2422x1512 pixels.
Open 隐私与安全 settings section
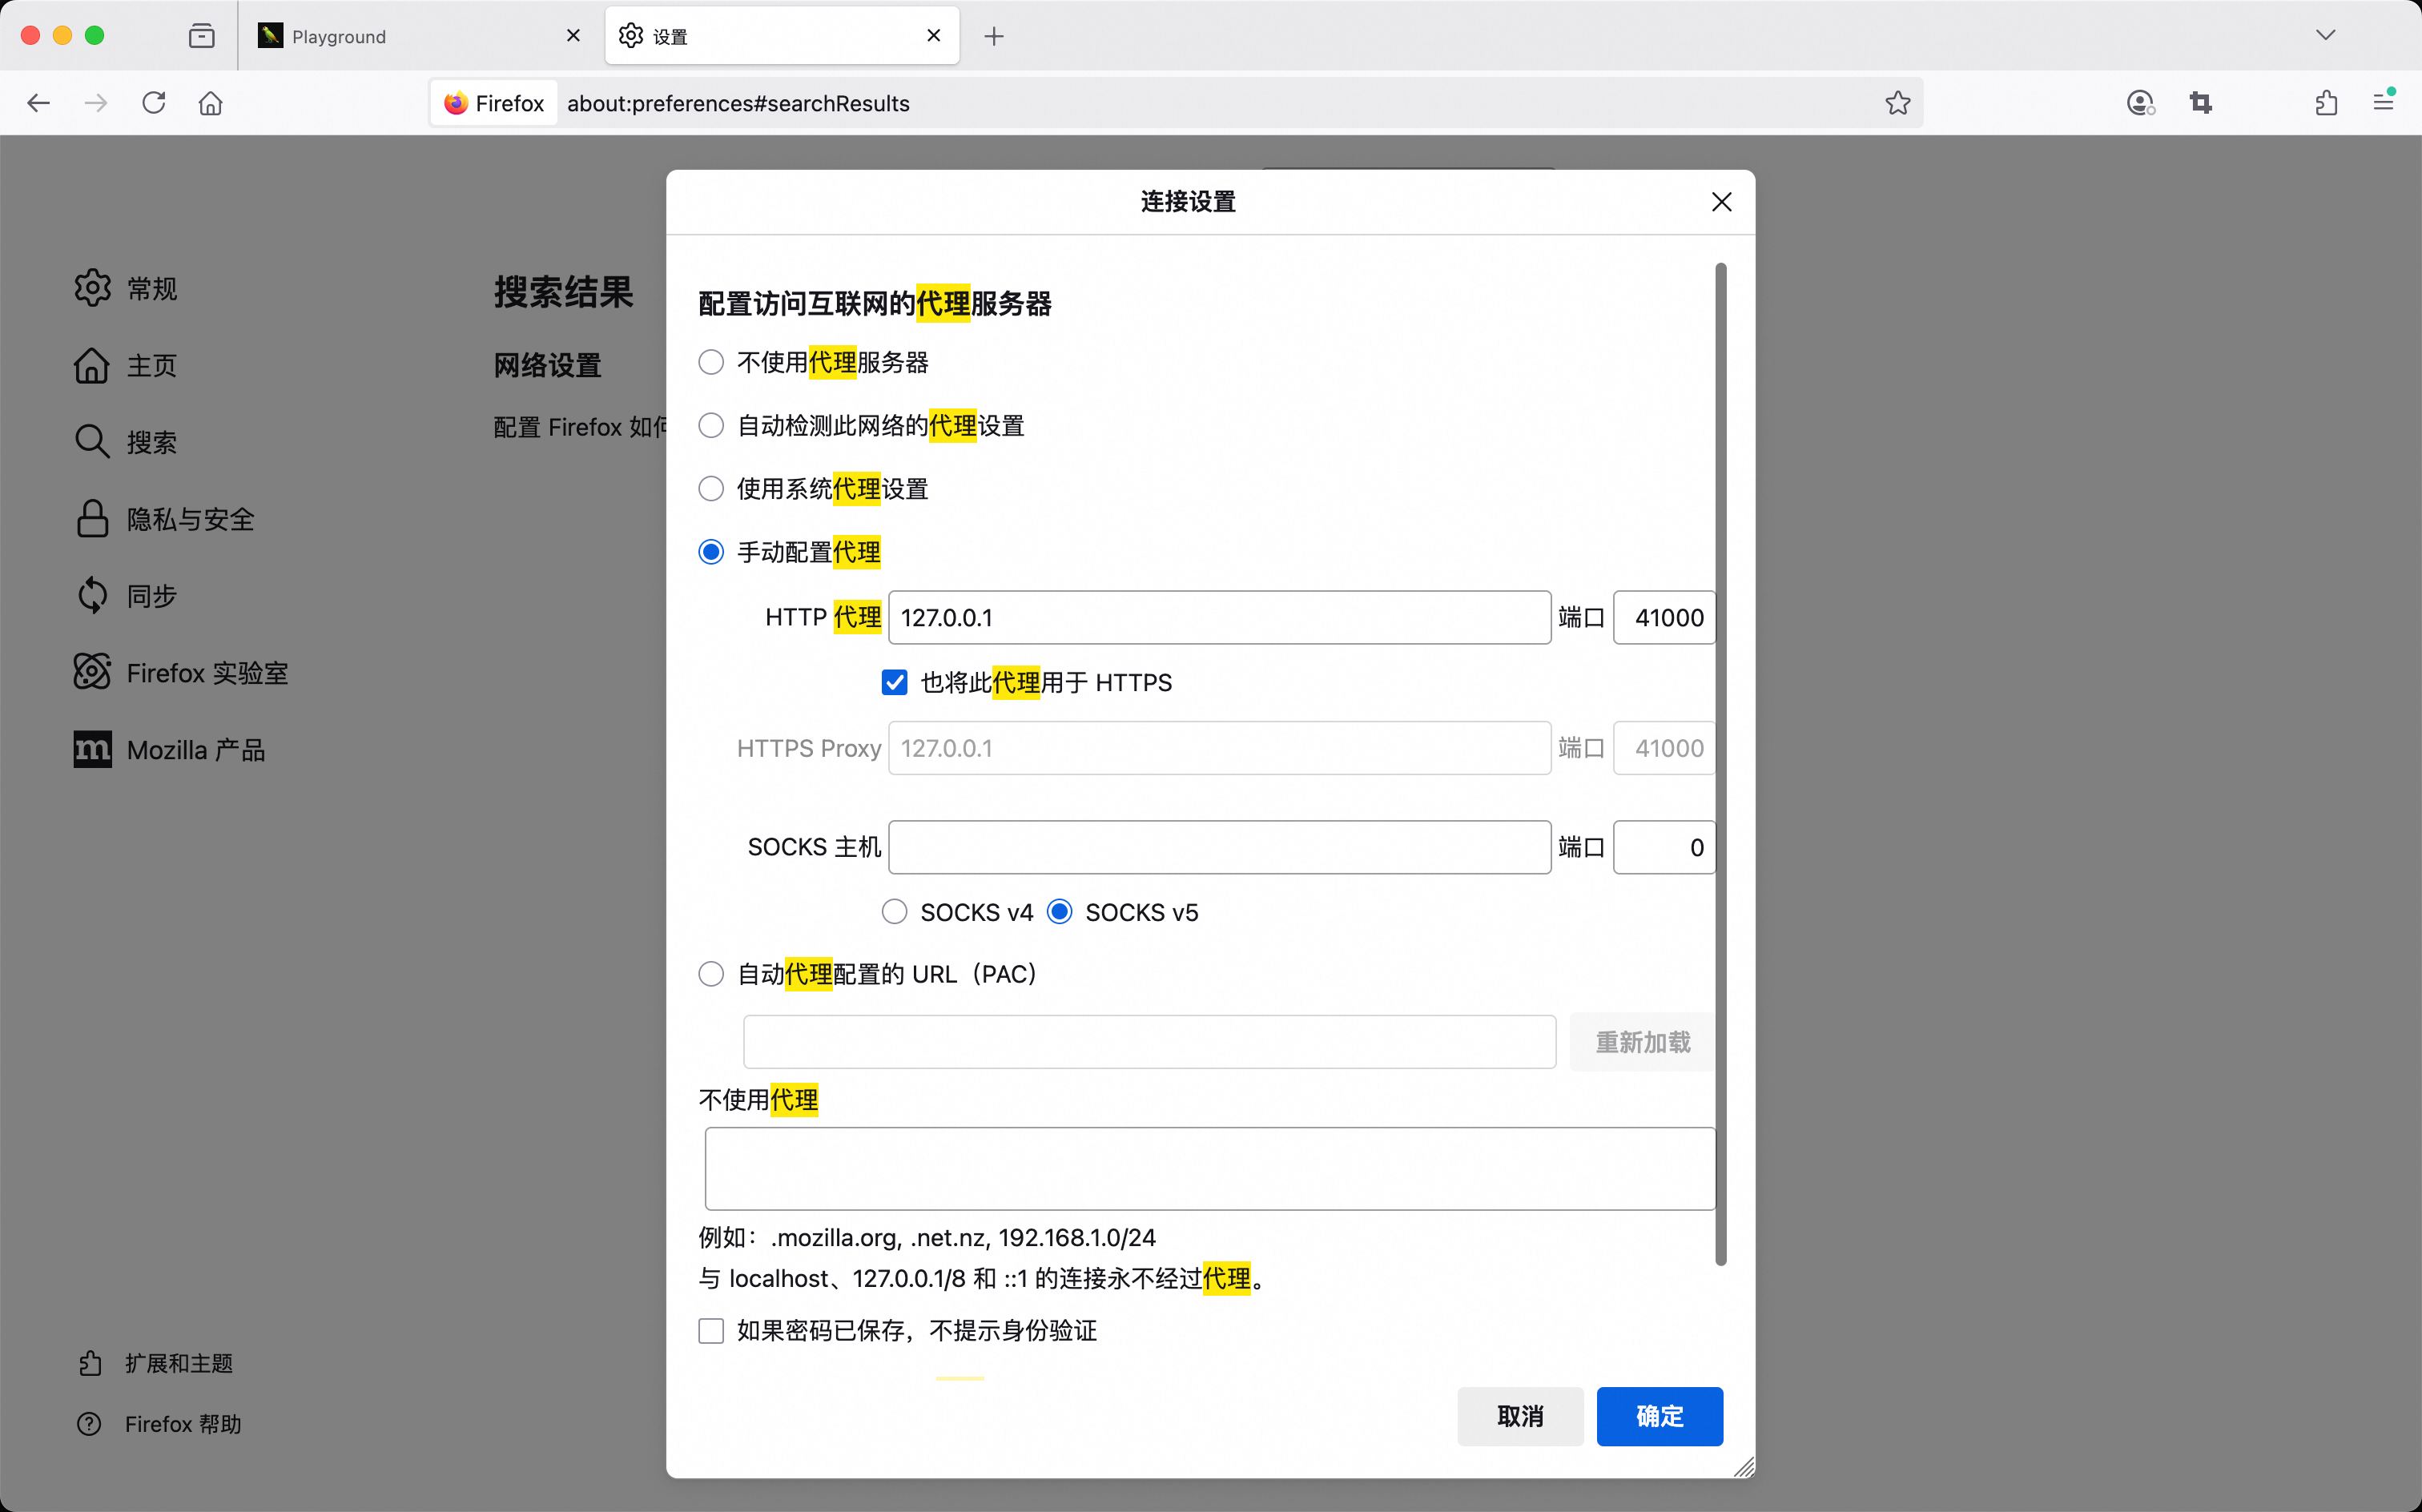[190, 519]
